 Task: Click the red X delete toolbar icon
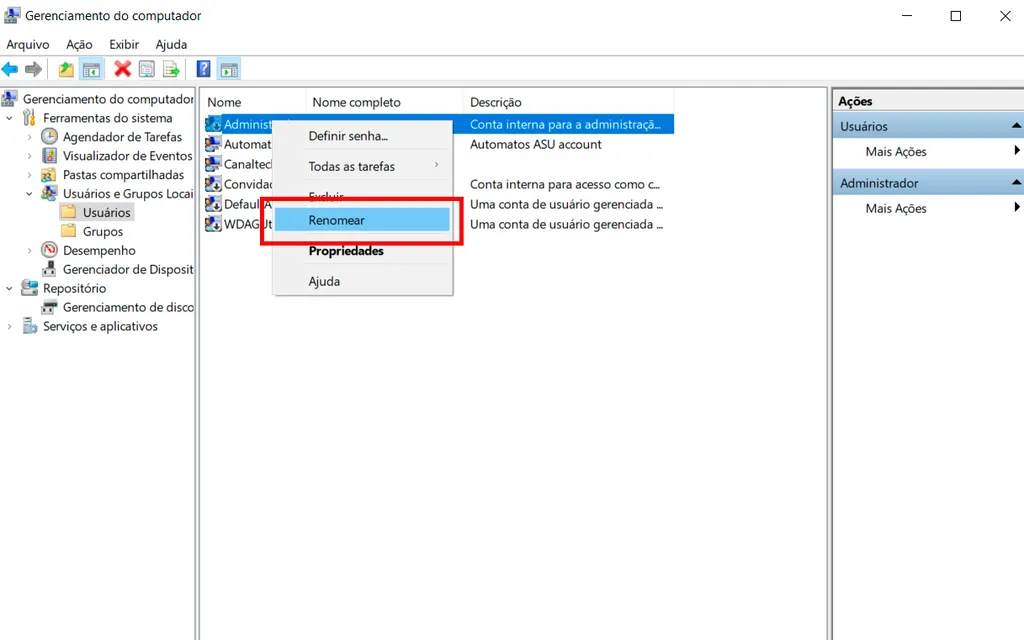tap(122, 69)
